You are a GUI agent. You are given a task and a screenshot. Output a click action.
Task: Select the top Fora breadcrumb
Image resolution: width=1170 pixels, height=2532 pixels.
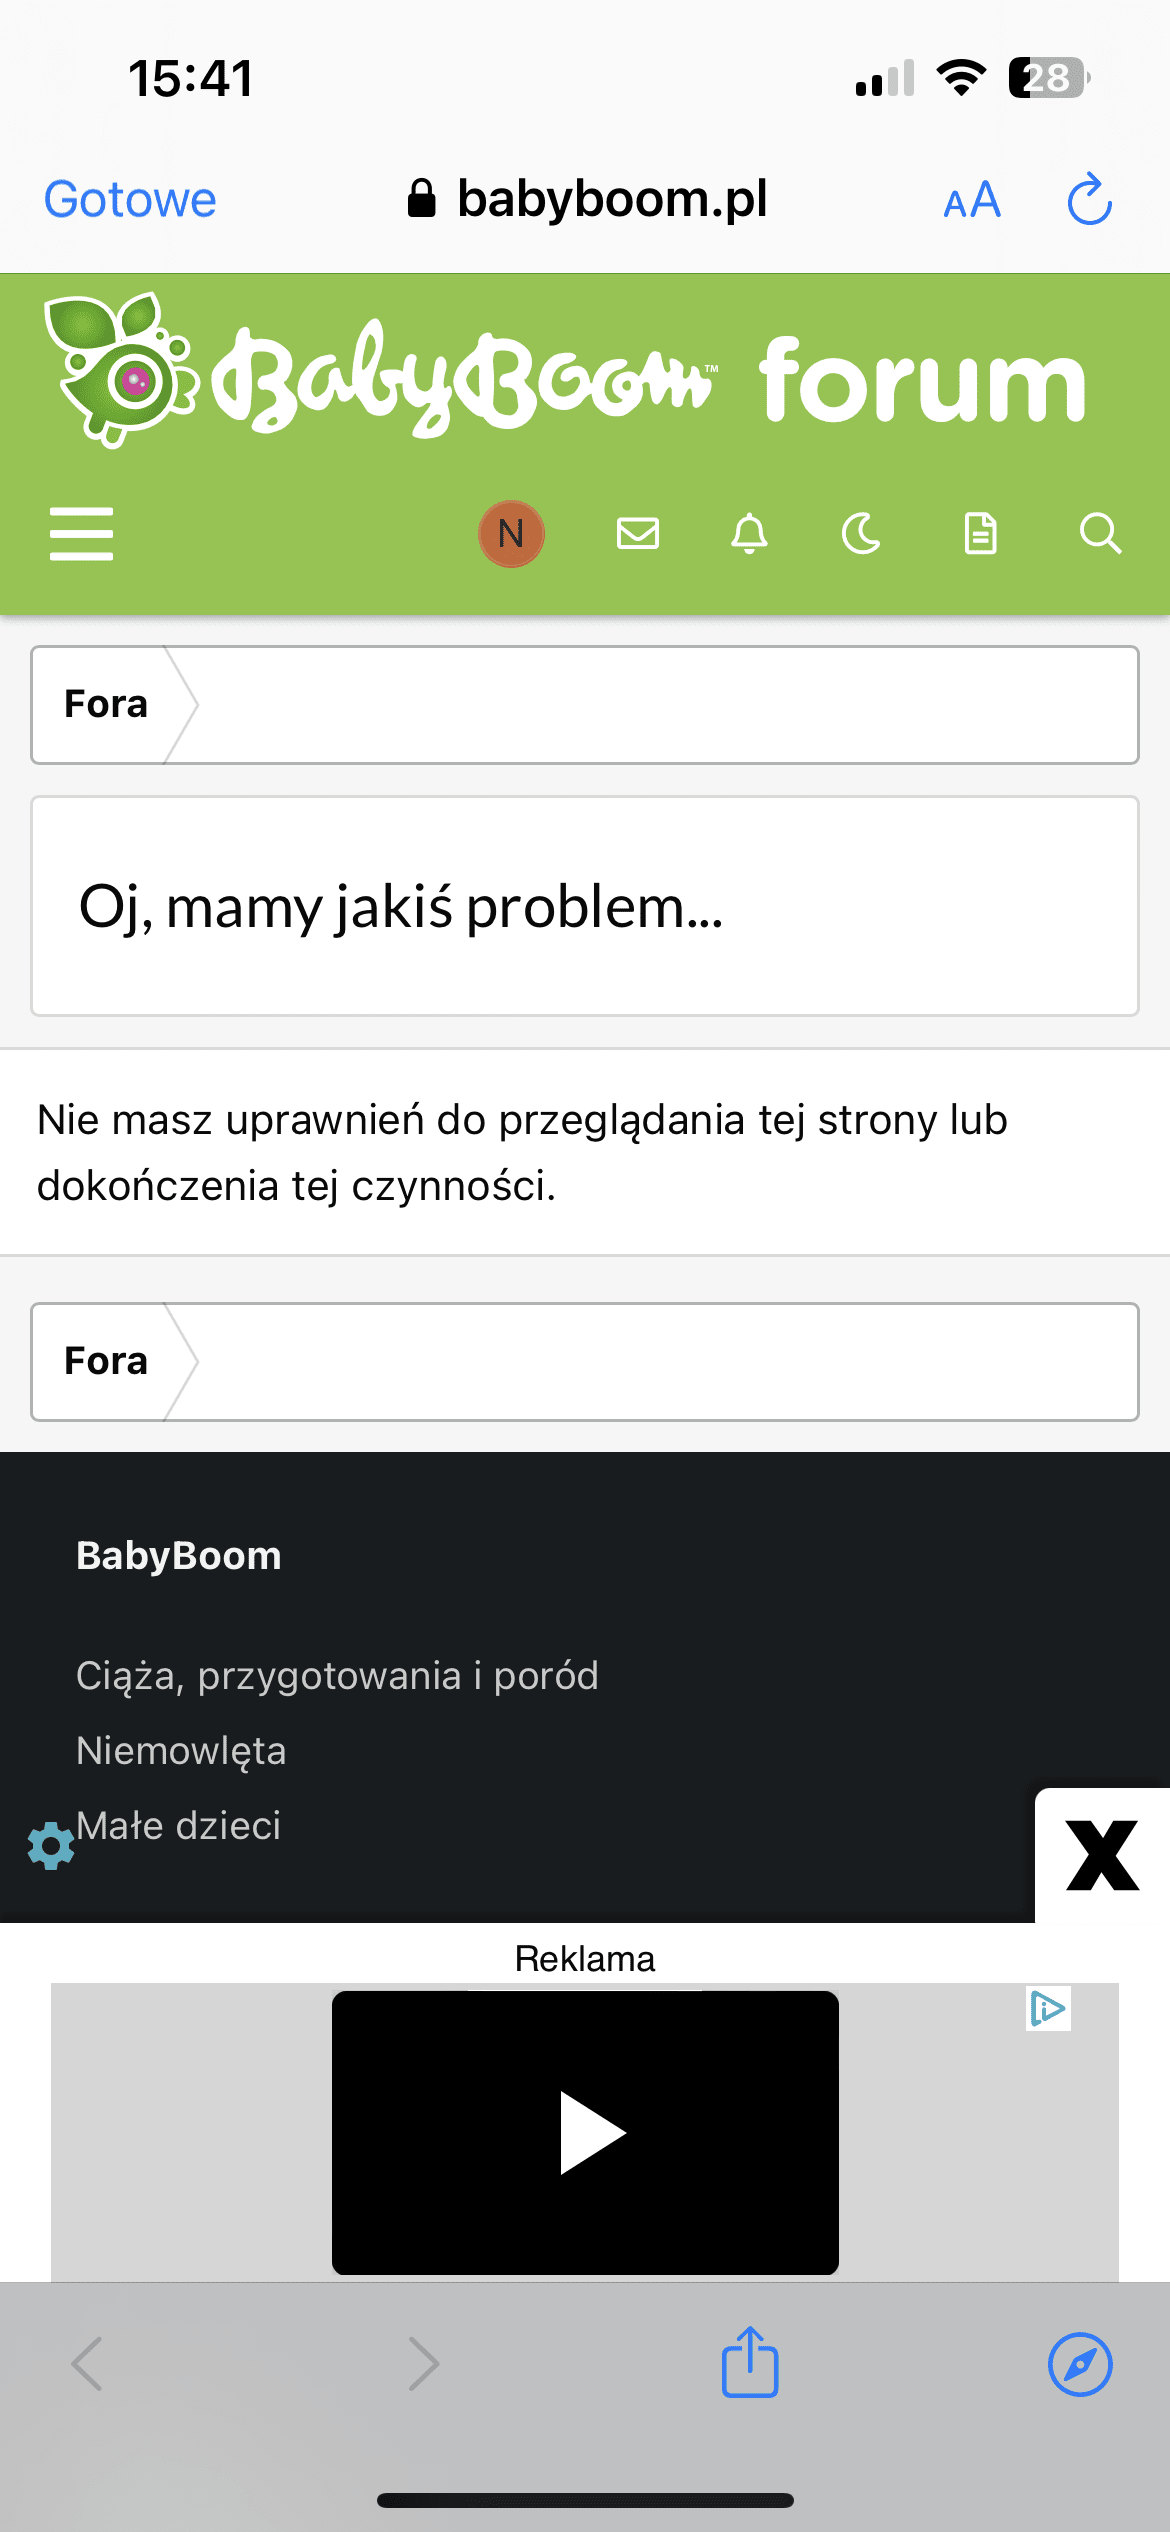click(106, 705)
